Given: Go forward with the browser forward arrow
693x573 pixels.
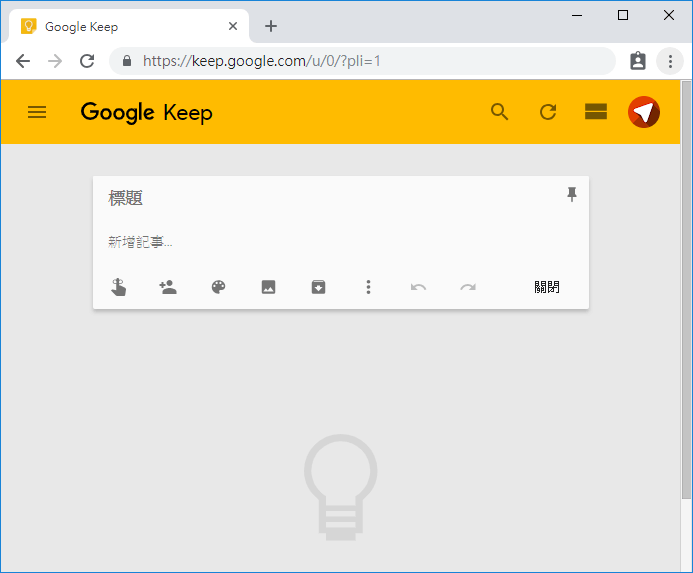Looking at the screenshot, I should pyautogui.click(x=55, y=61).
